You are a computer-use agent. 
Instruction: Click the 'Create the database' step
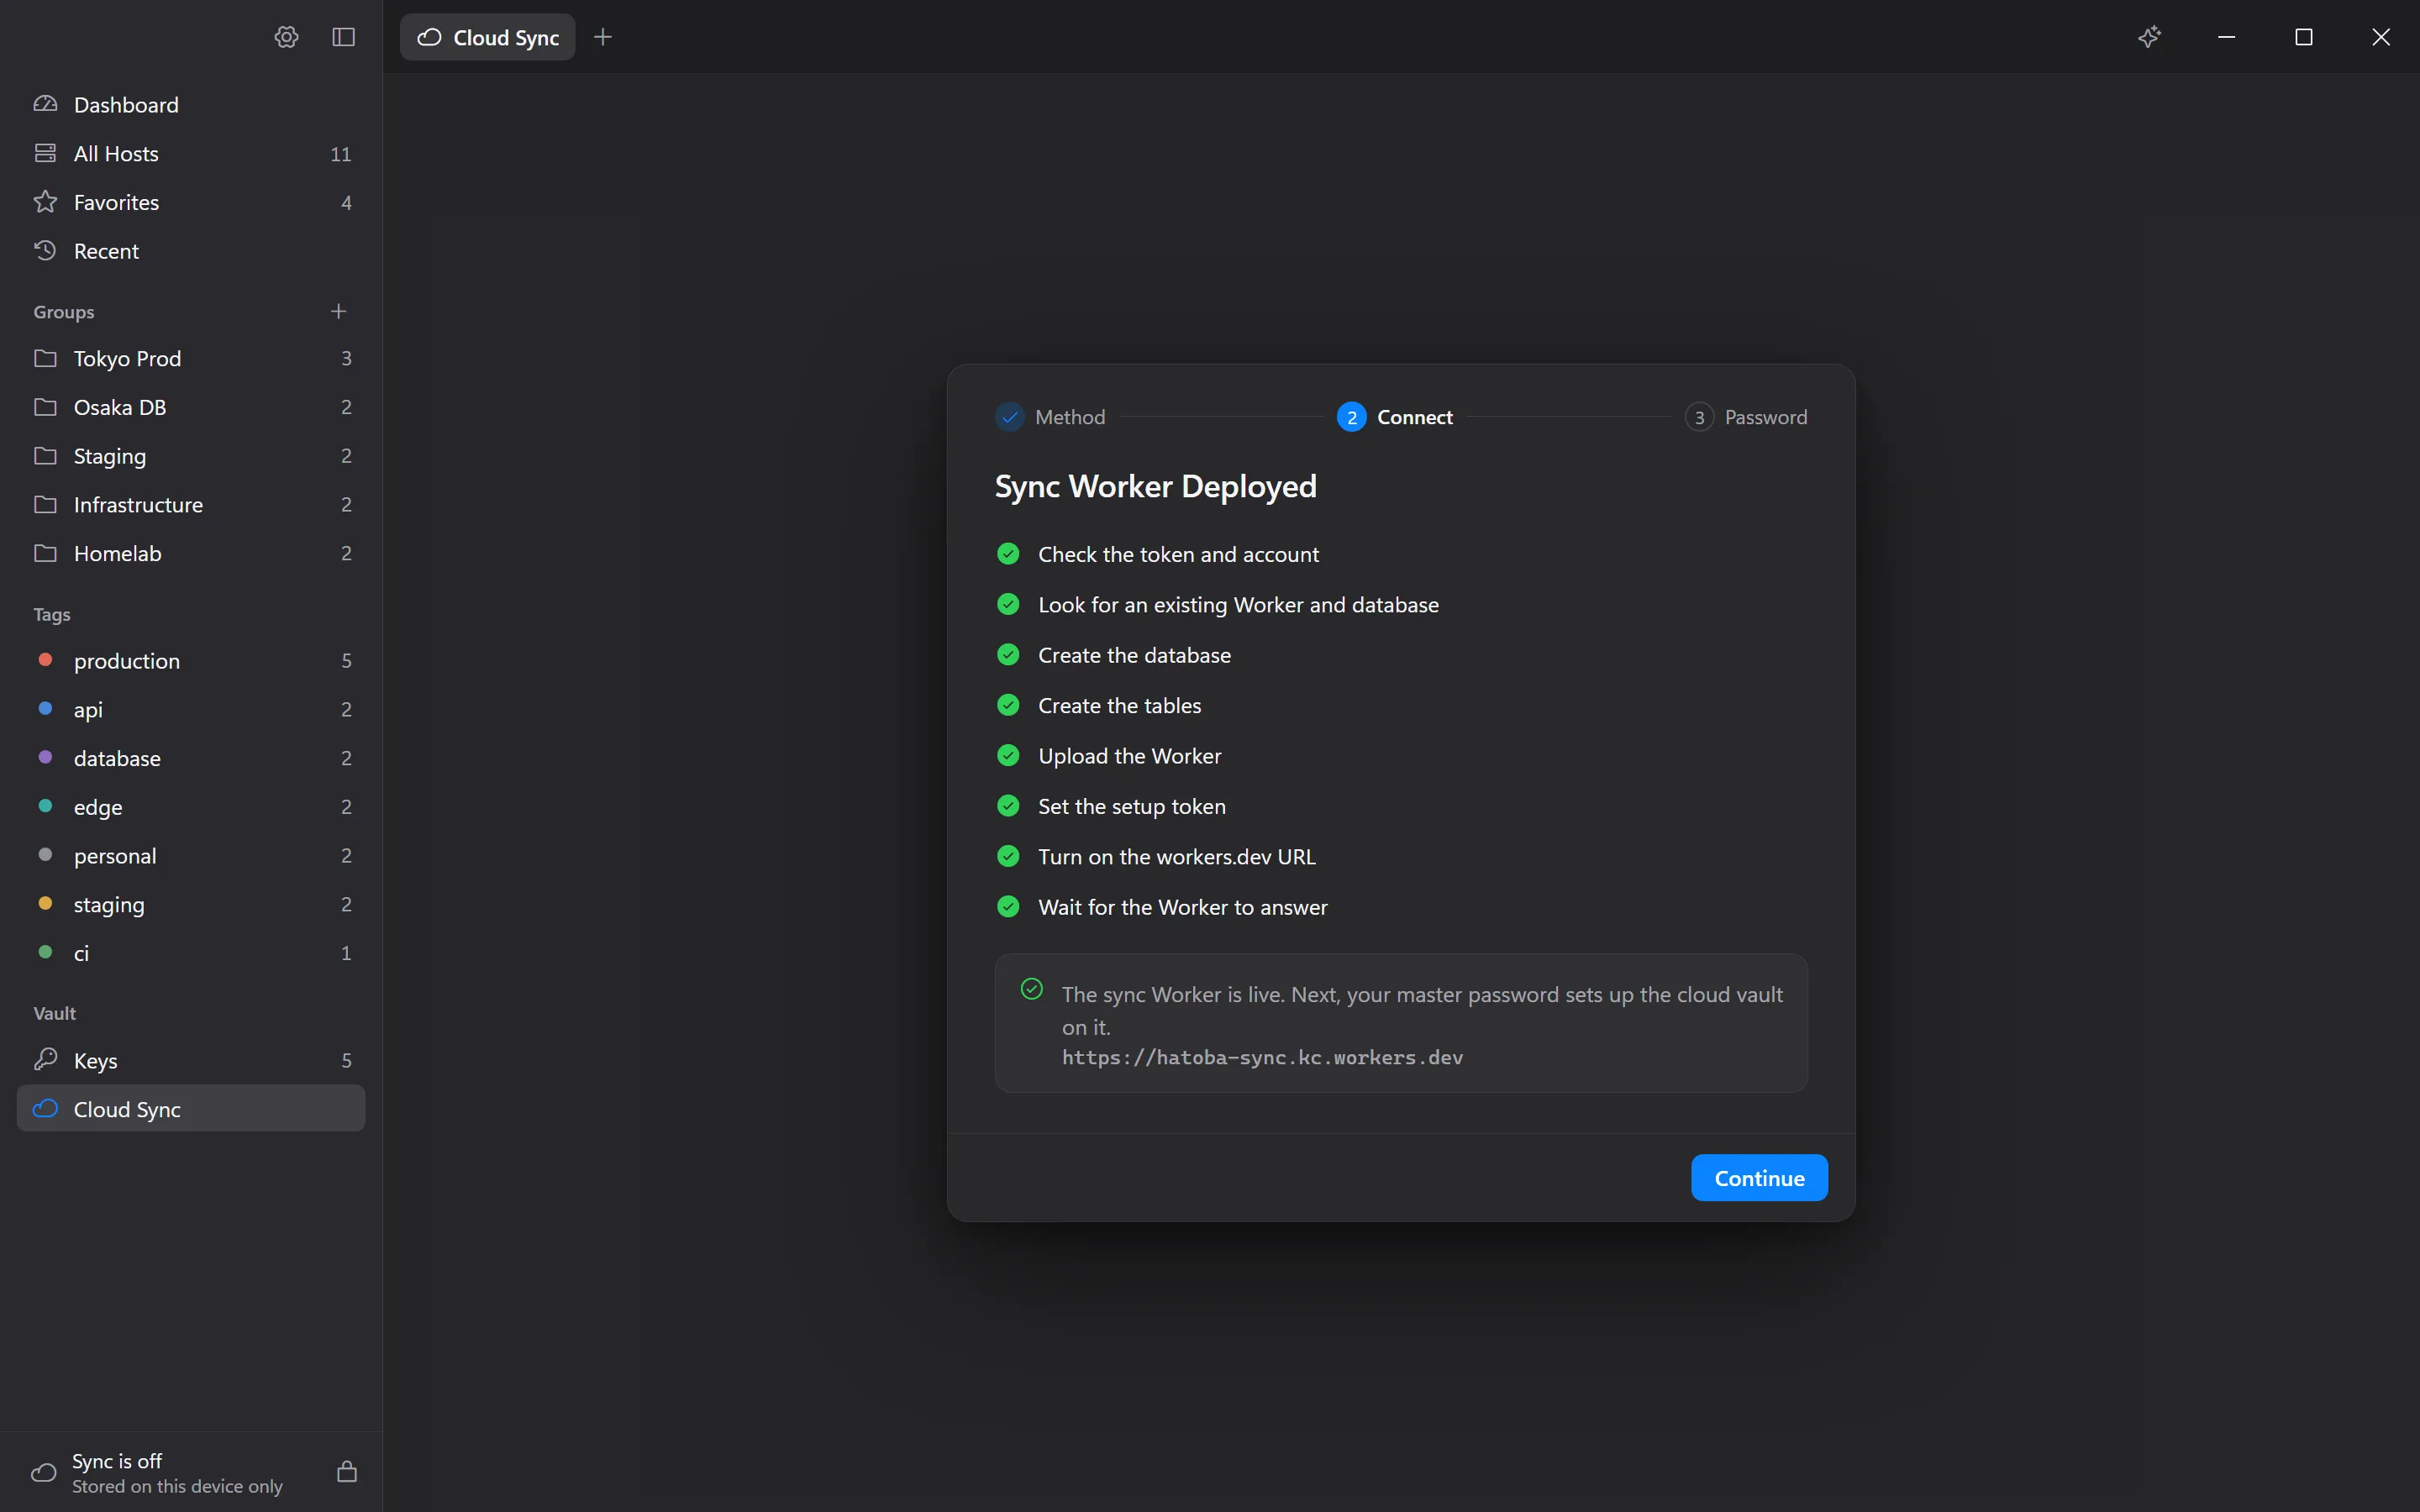1114,655
